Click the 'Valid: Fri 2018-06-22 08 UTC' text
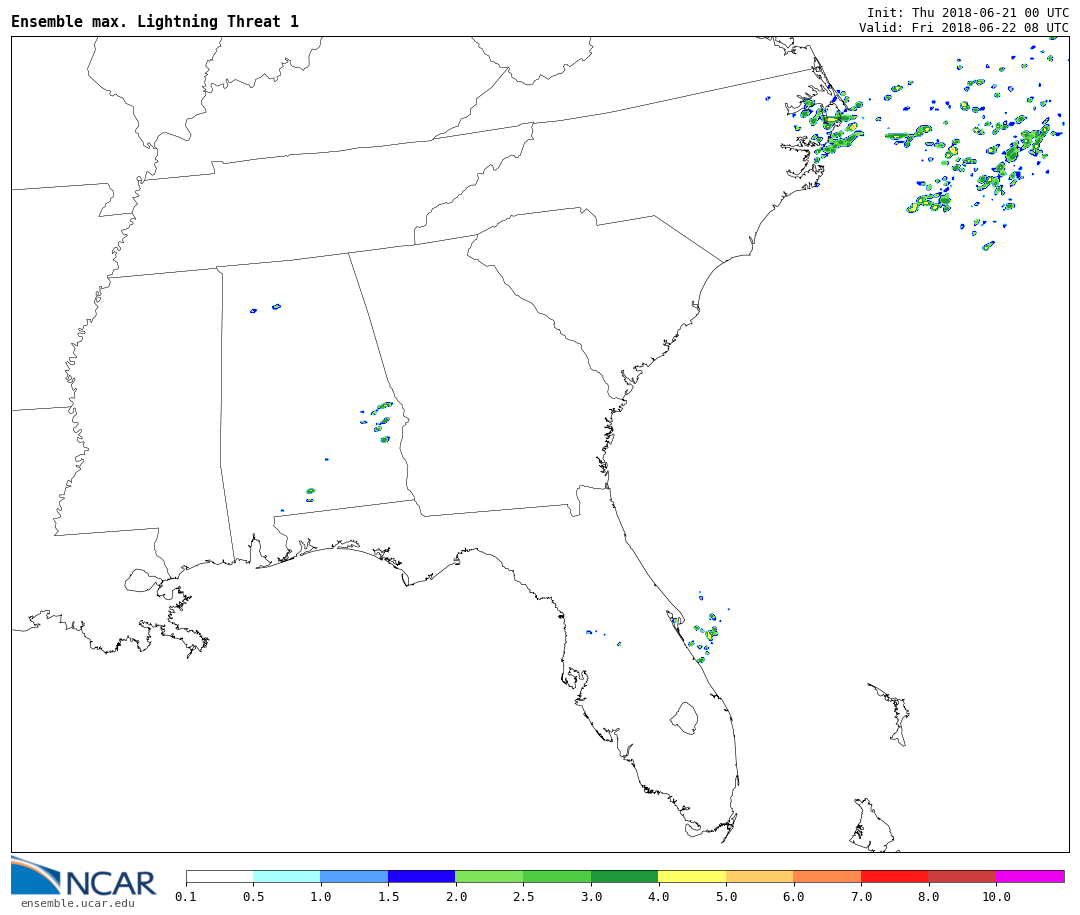1080x915 pixels. tap(964, 28)
